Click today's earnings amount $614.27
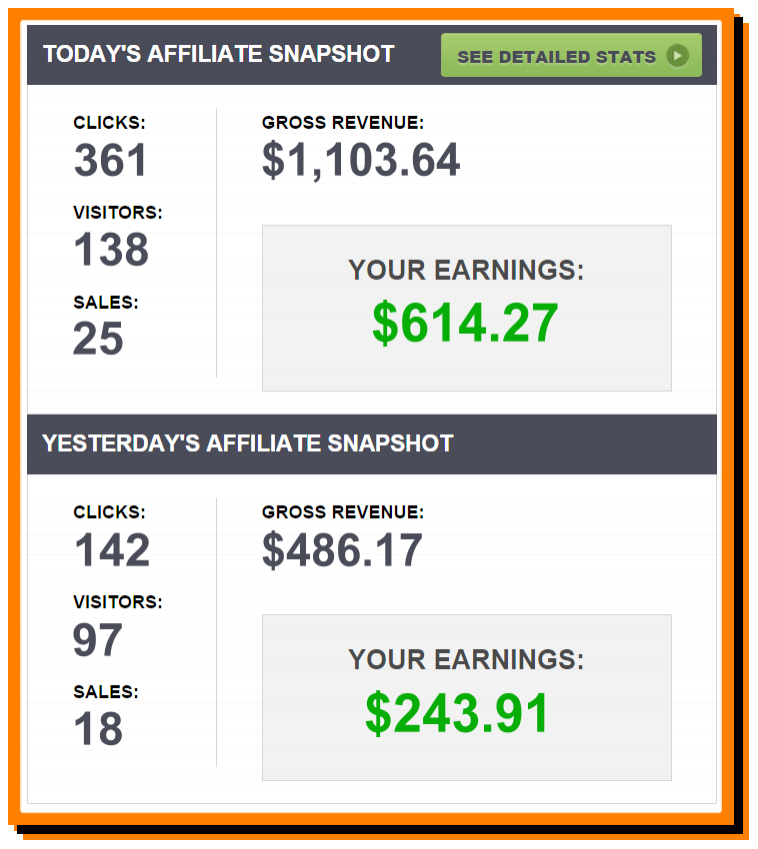This screenshot has width=758, height=849. pos(465,323)
